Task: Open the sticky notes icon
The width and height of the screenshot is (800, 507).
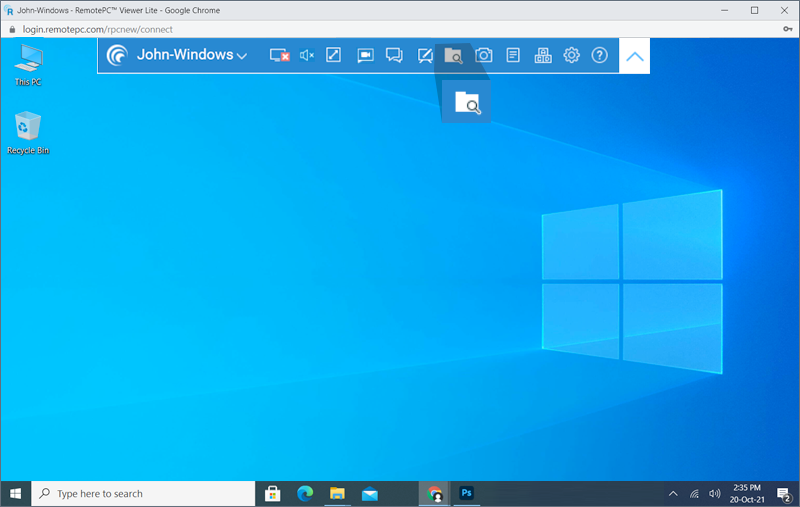Action: tap(512, 55)
